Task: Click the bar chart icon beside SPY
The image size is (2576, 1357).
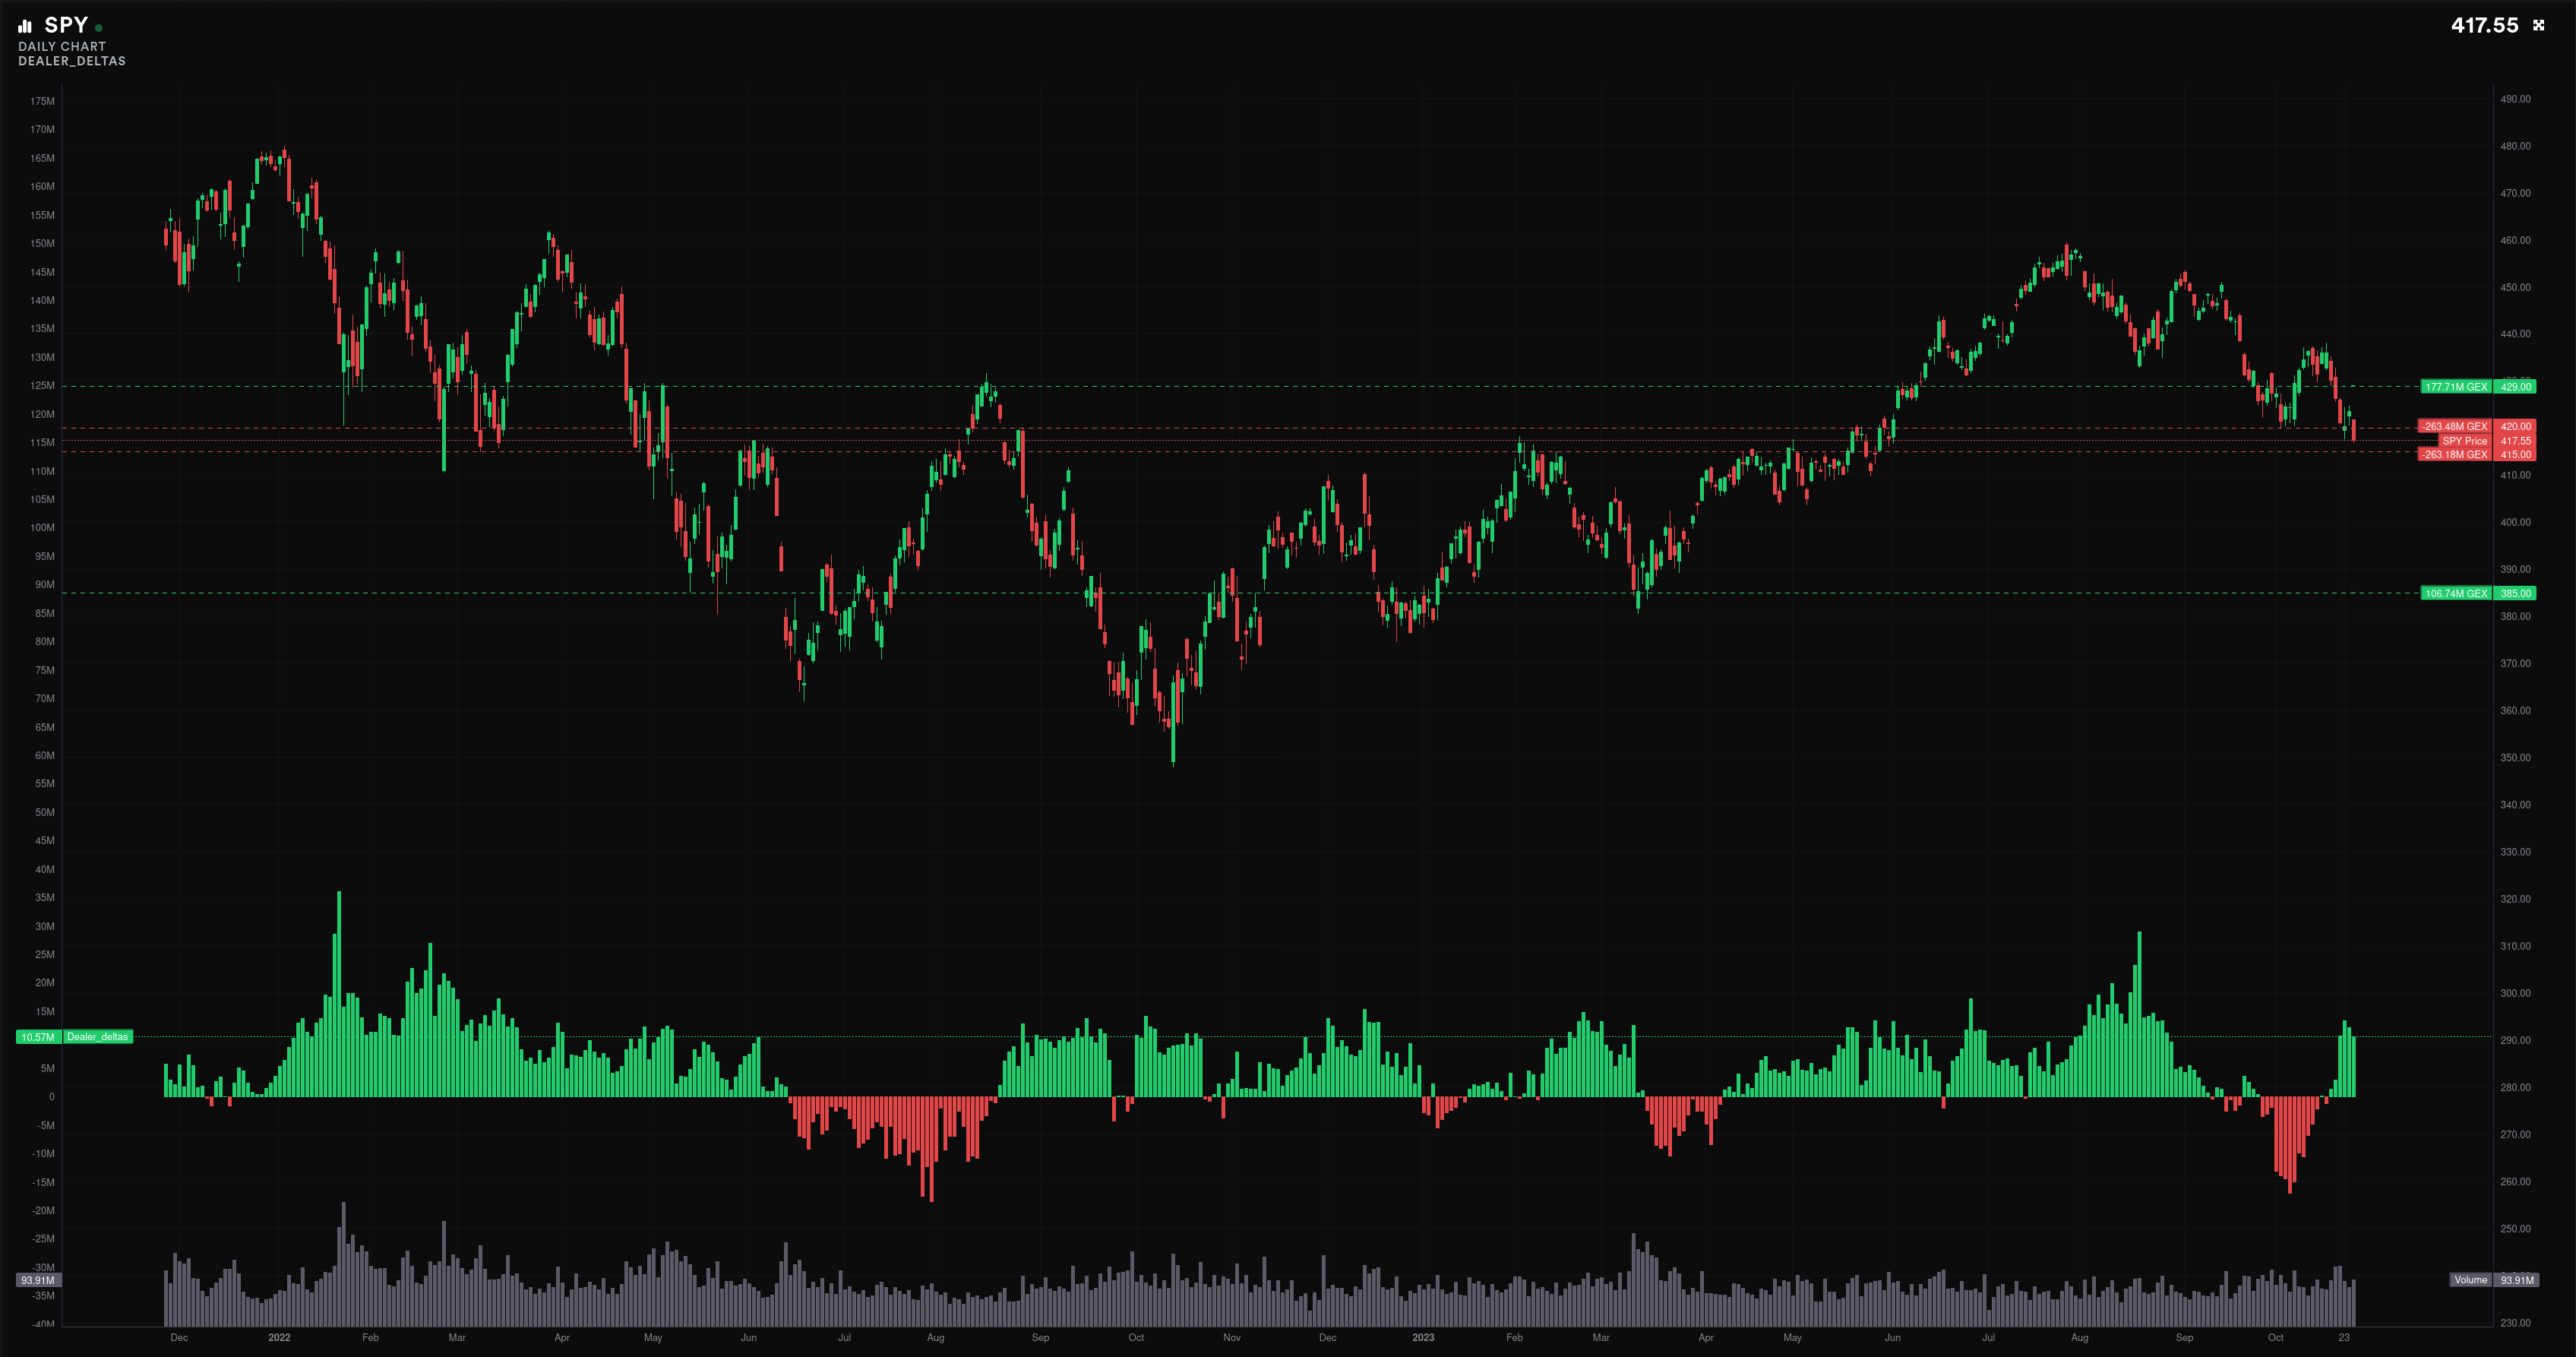Action: pyautogui.click(x=25, y=26)
